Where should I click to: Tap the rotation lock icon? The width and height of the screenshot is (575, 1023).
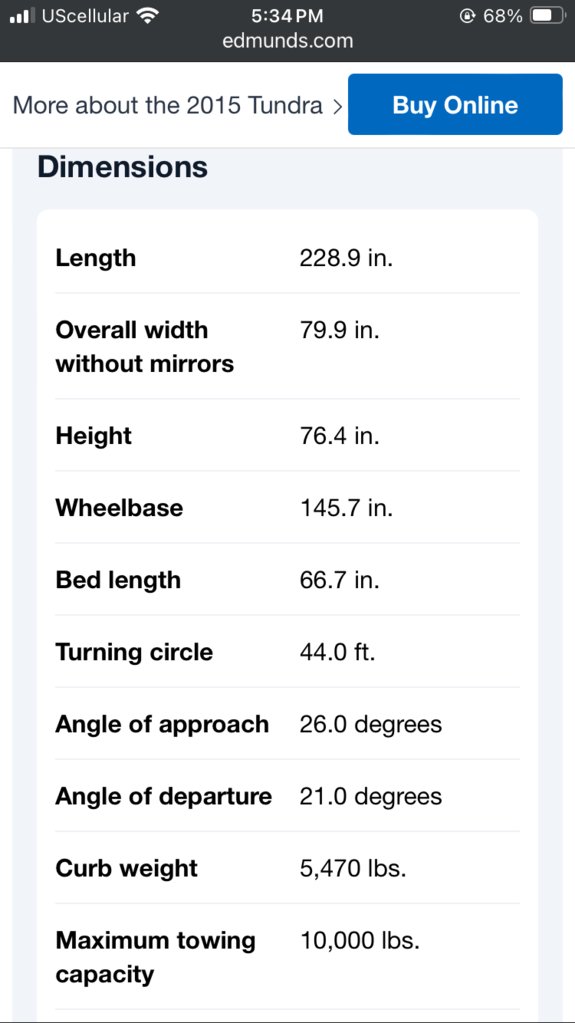(x=467, y=16)
